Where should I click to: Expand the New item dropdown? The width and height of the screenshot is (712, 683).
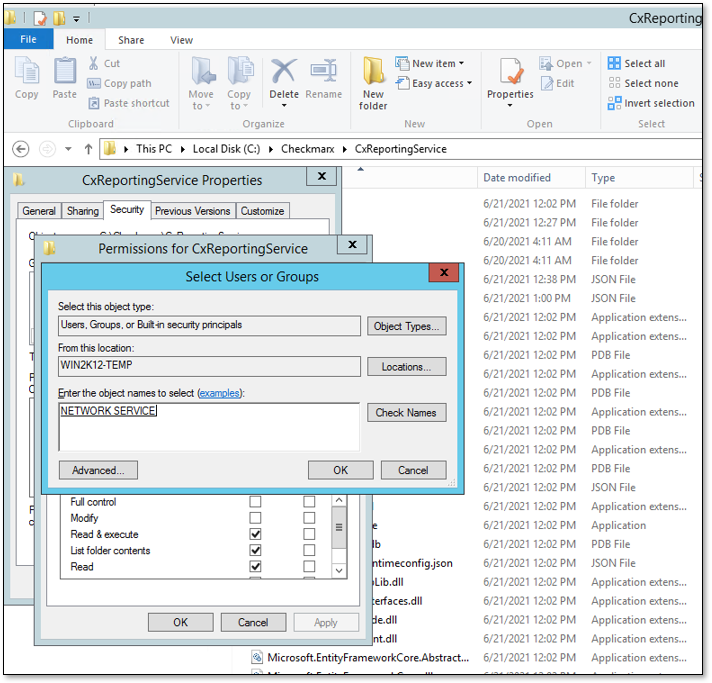430,63
